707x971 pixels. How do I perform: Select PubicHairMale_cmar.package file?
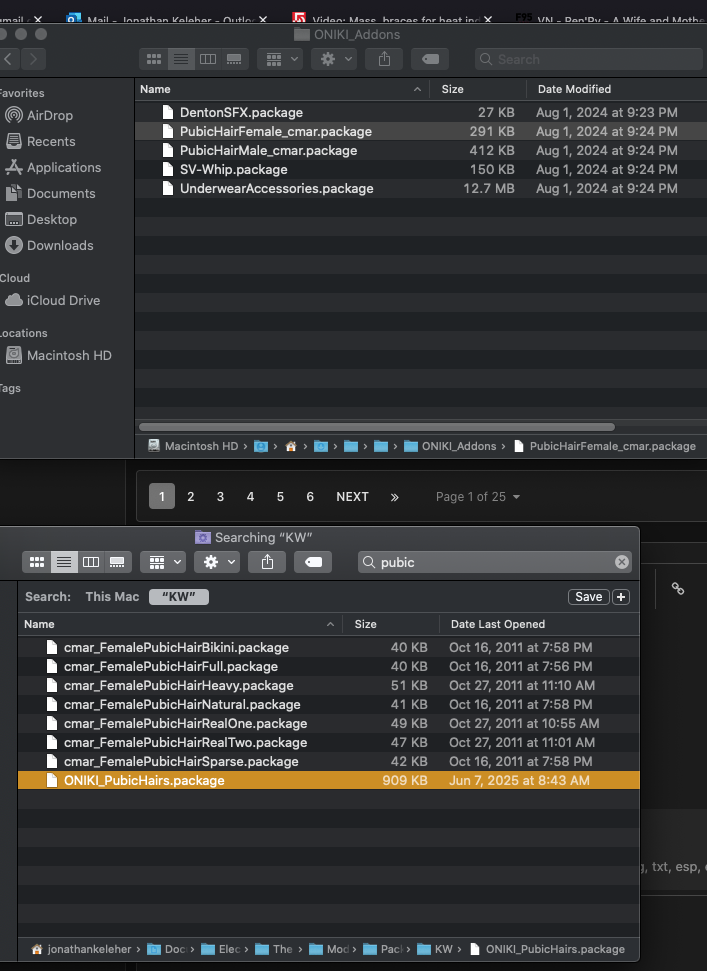[x=421, y=150]
